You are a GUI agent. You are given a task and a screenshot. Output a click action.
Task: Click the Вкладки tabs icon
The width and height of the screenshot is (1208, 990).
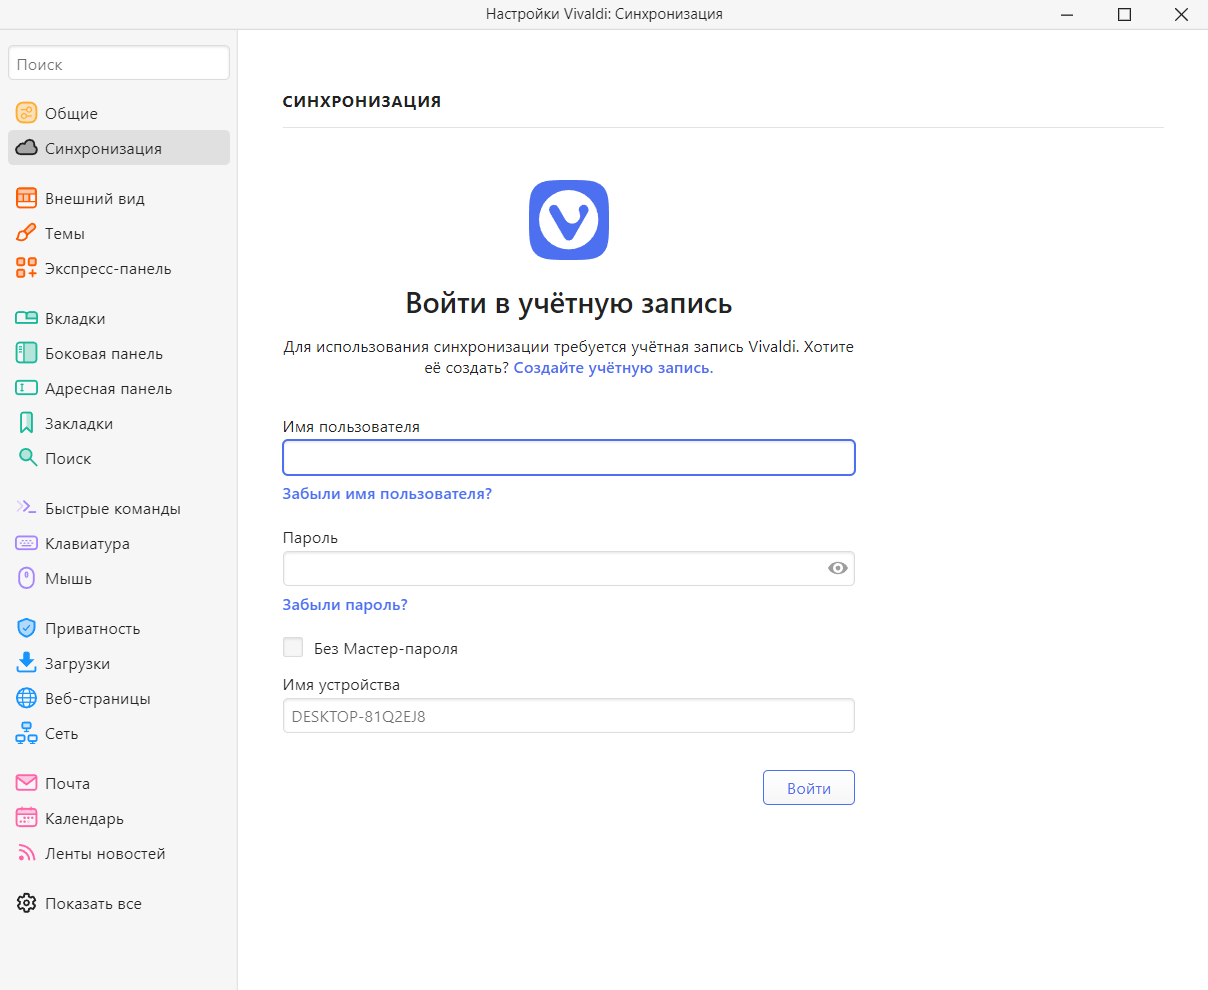coord(26,318)
